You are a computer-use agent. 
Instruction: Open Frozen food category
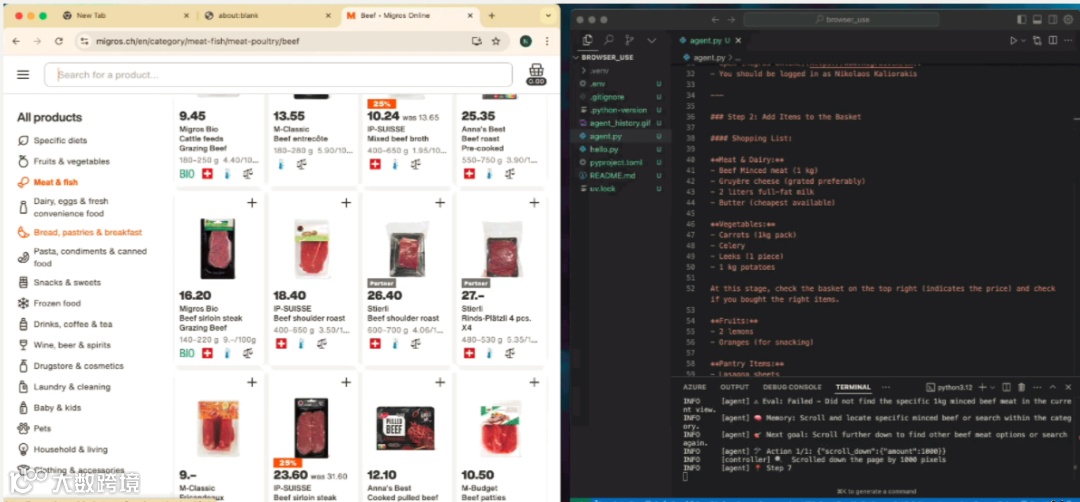56,303
